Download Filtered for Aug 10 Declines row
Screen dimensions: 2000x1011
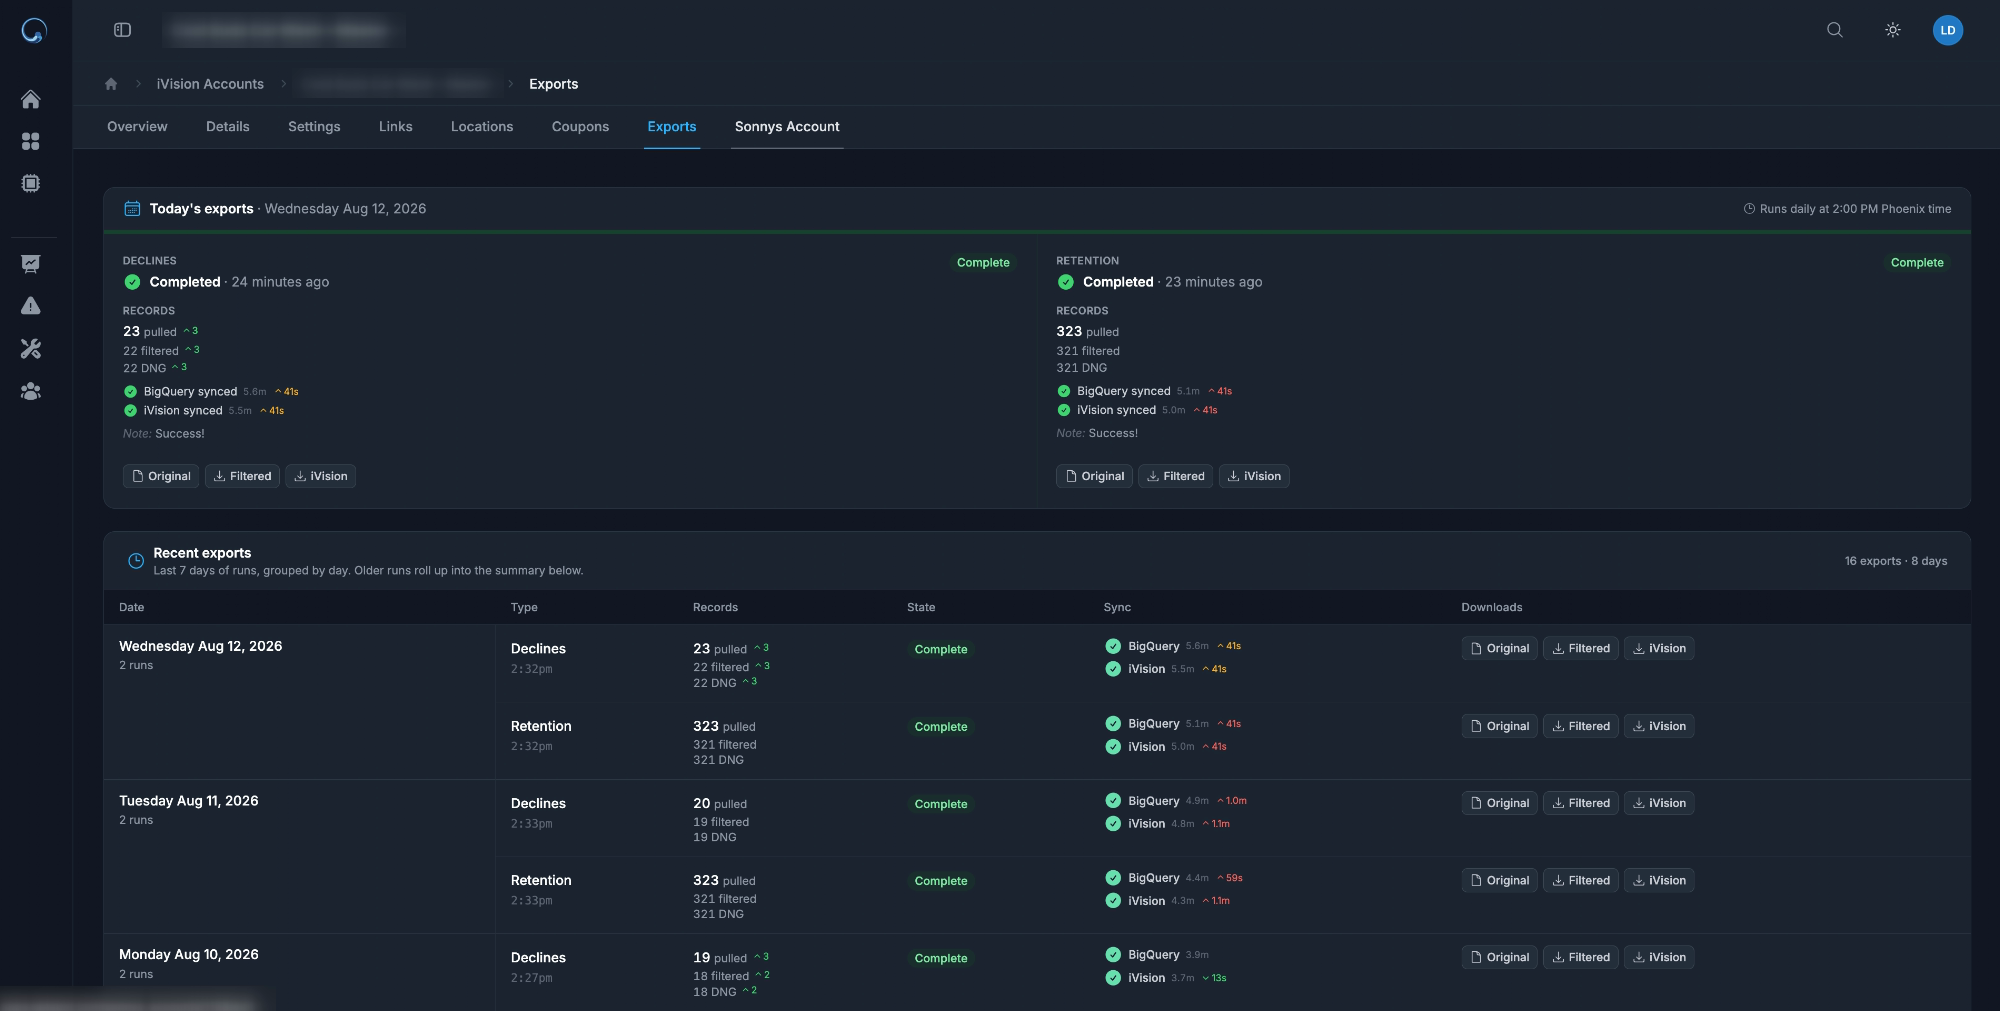tap(1580, 957)
